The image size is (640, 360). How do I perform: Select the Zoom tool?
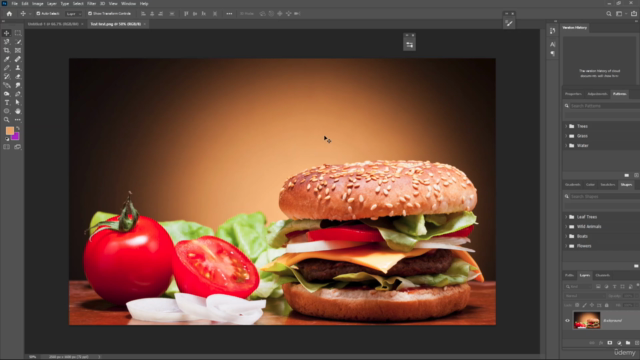[x=7, y=120]
